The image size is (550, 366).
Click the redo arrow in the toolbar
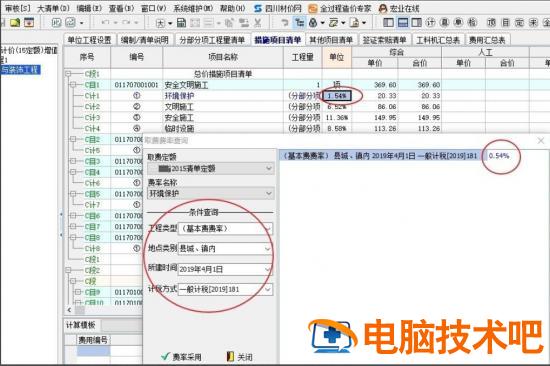point(127,23)
